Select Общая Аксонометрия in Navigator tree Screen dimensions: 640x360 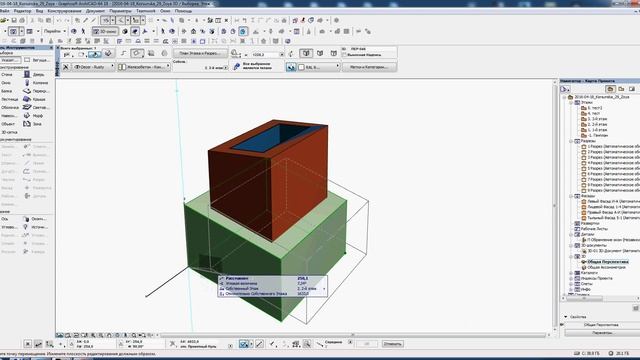pos(606,267)
